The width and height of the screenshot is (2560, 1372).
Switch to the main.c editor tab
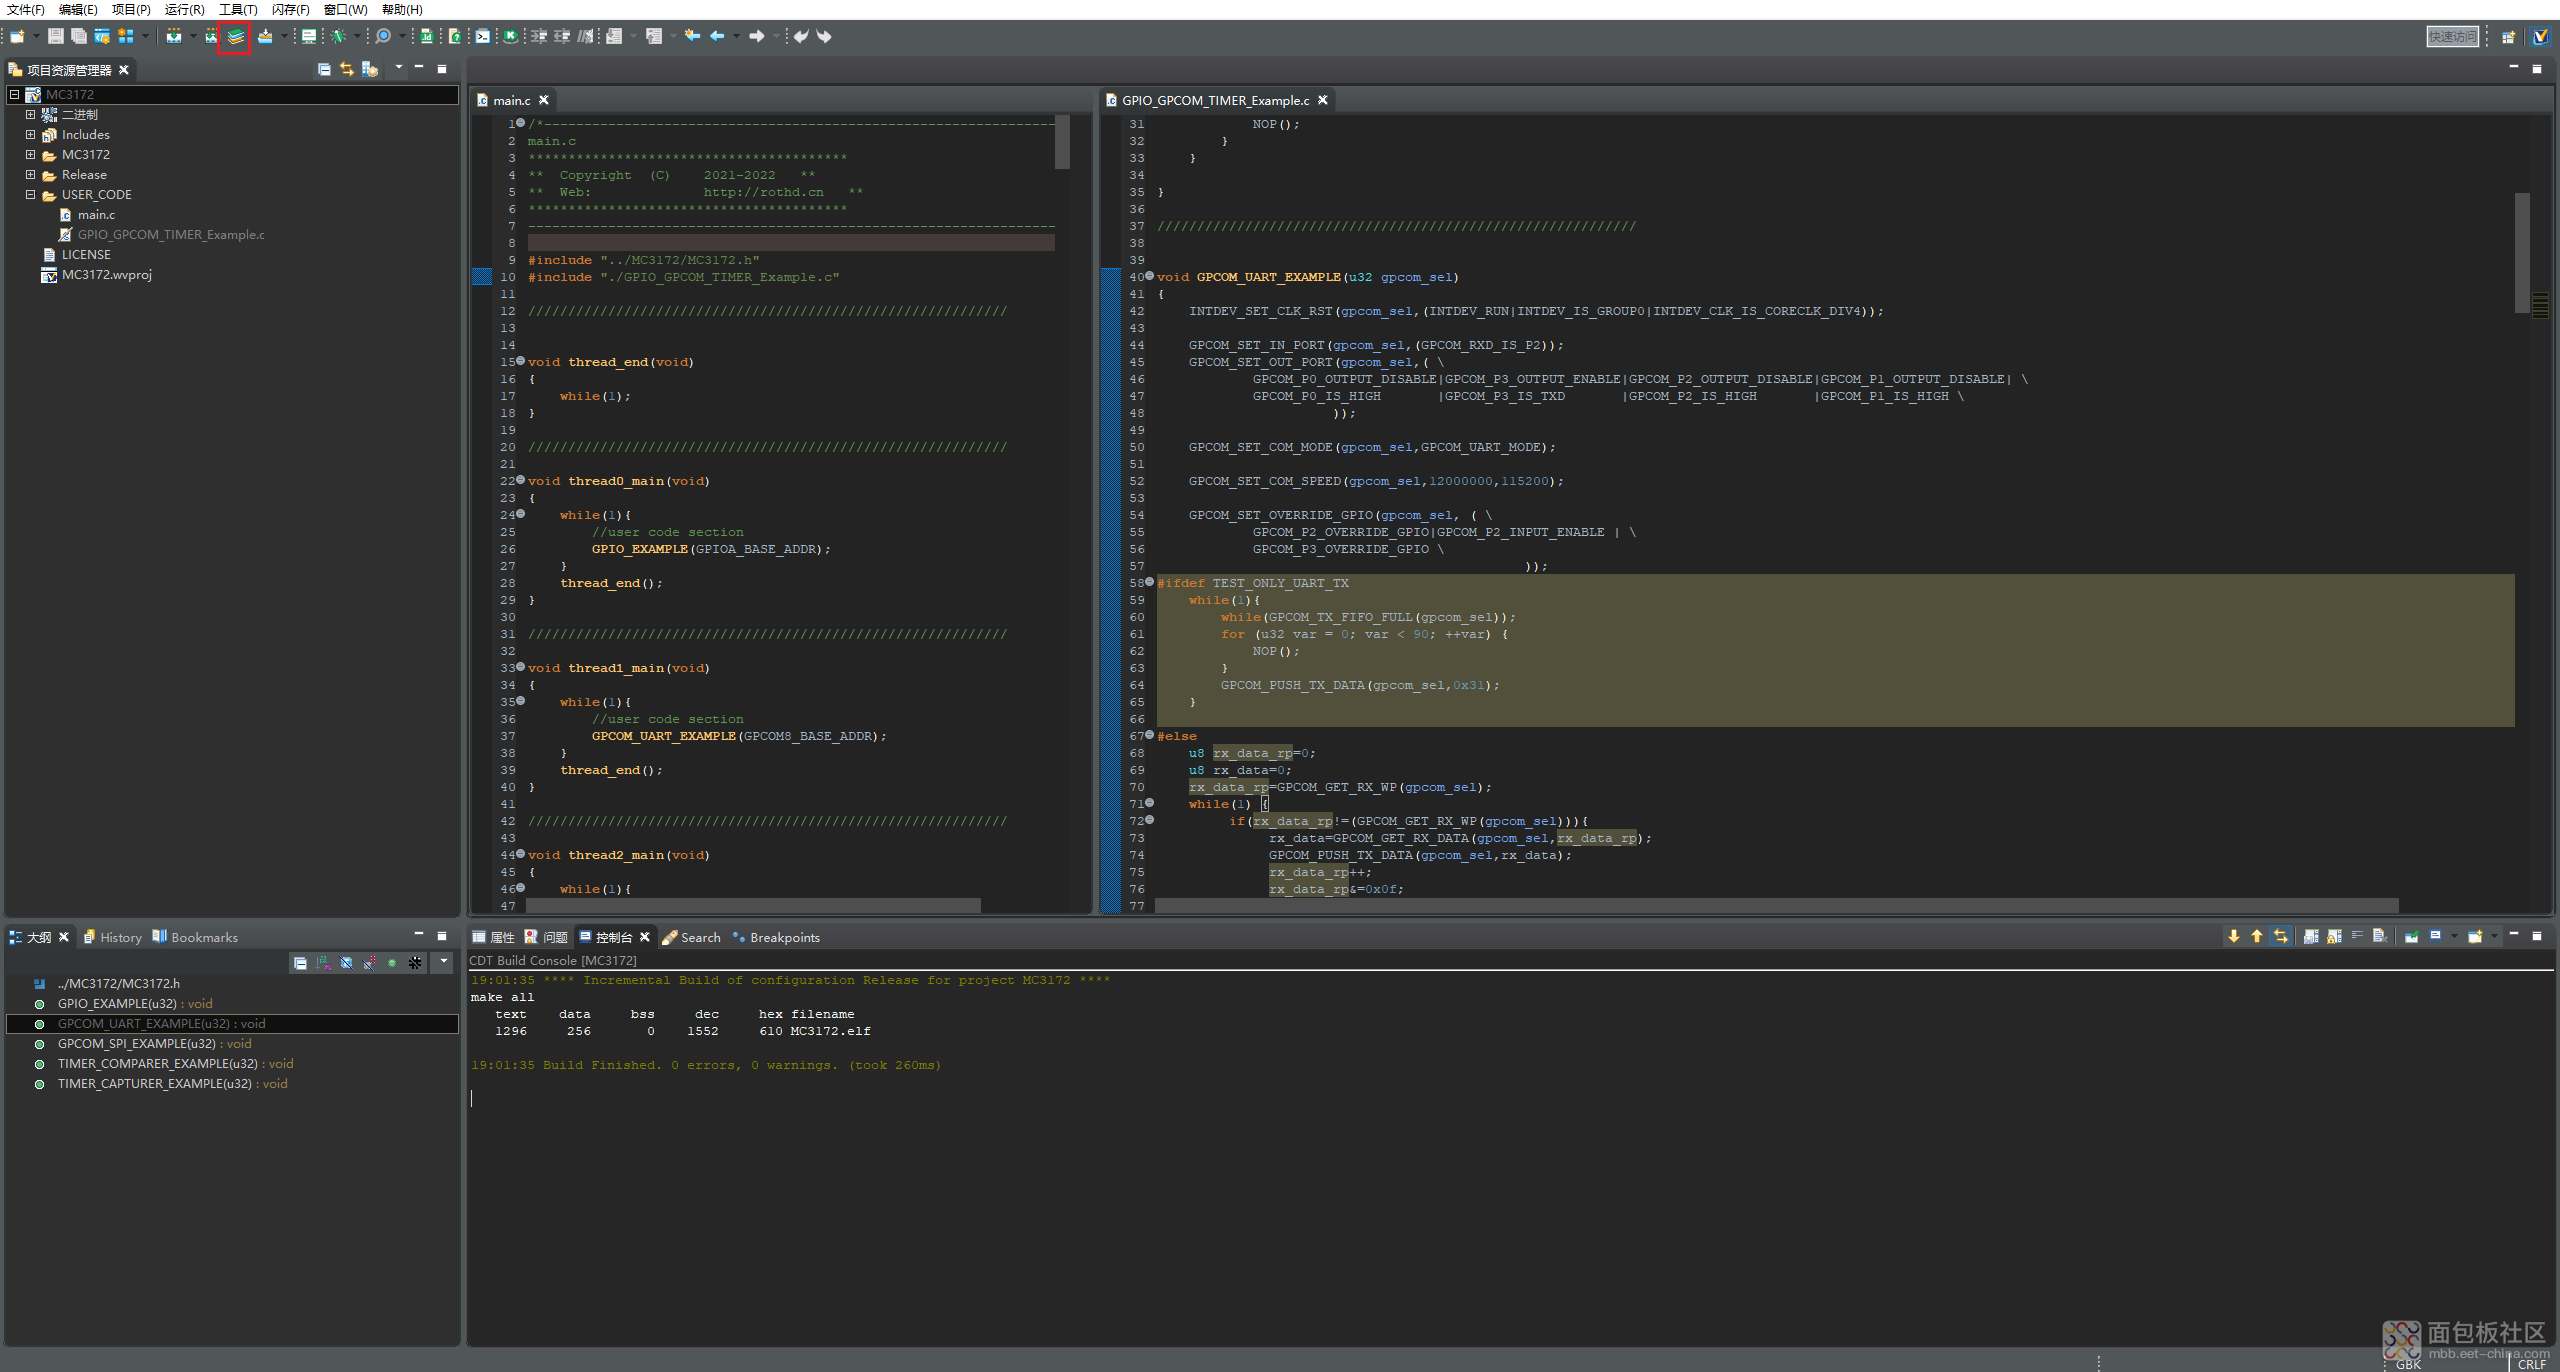(x=511, y=100)
